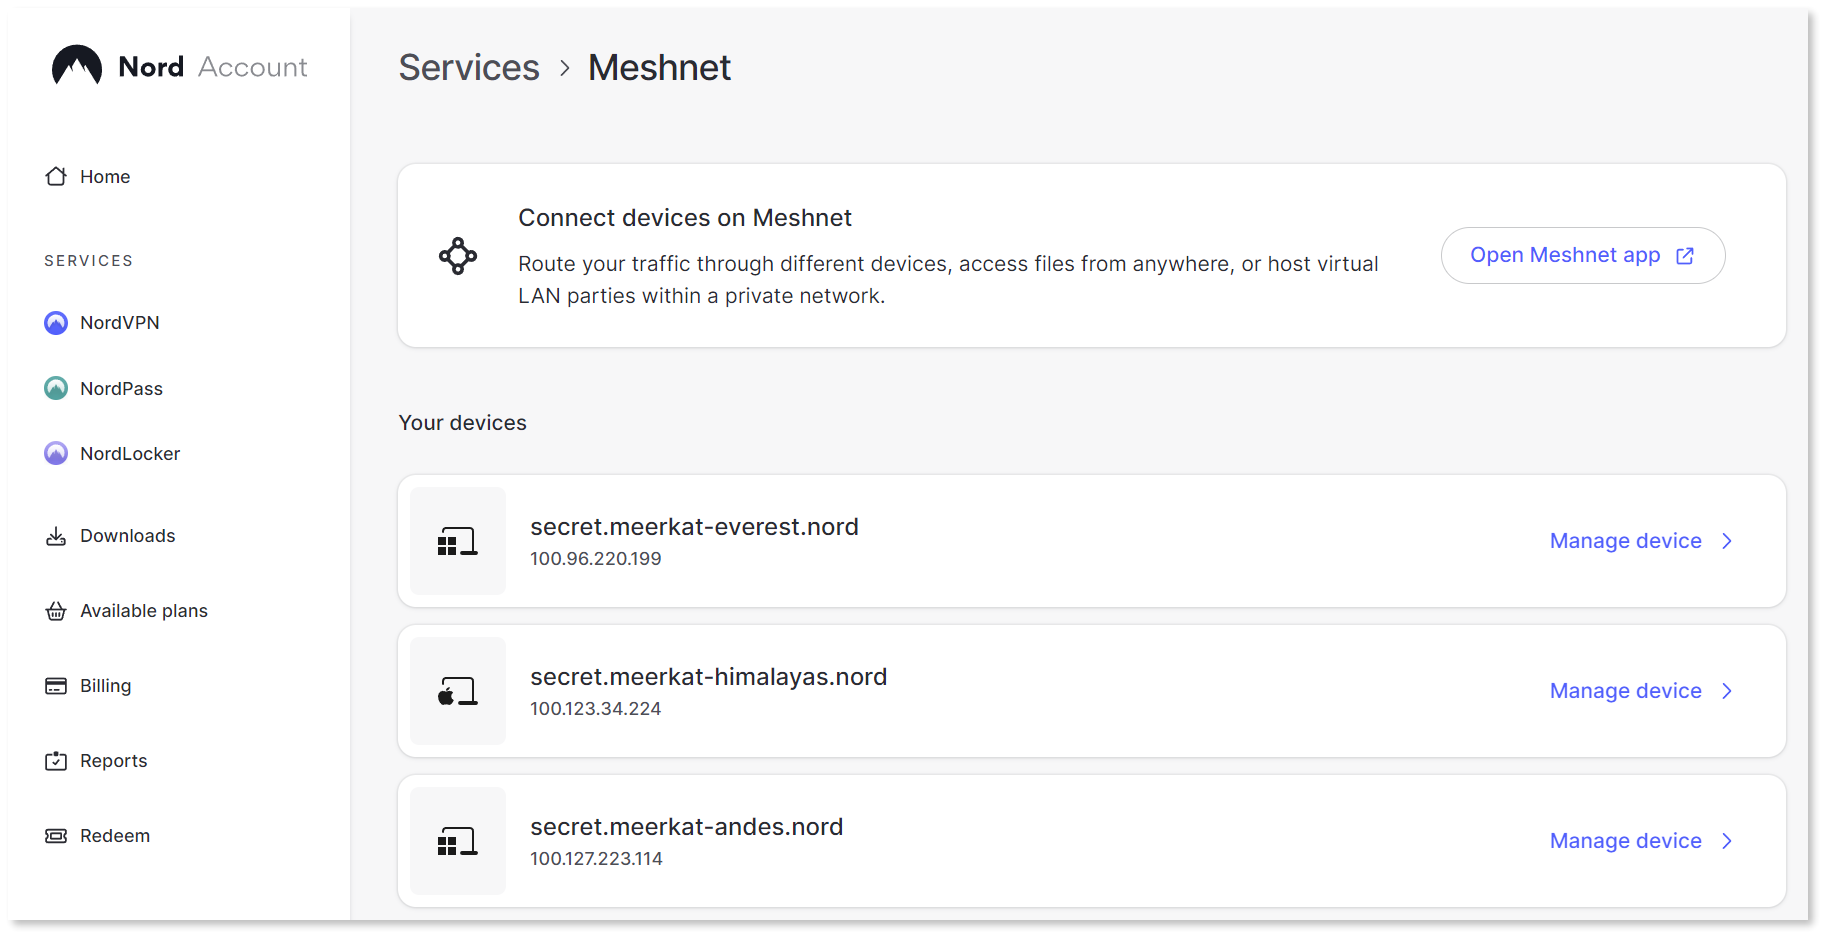Select the Reports icon in sidebar

[x=56, y=760]
